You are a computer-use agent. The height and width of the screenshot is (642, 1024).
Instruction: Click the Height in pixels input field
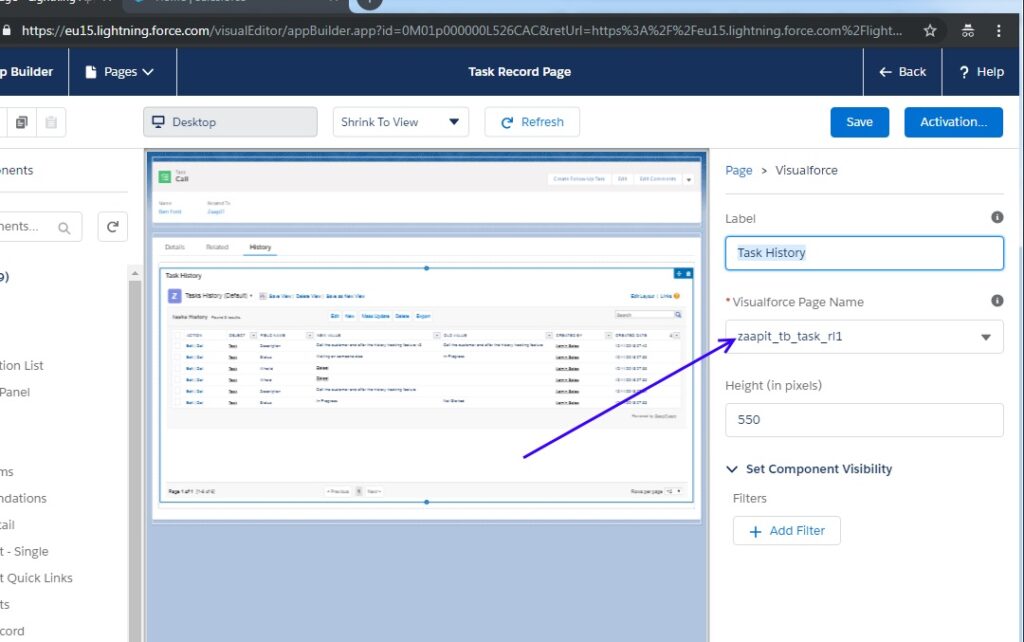coord(864,420)
